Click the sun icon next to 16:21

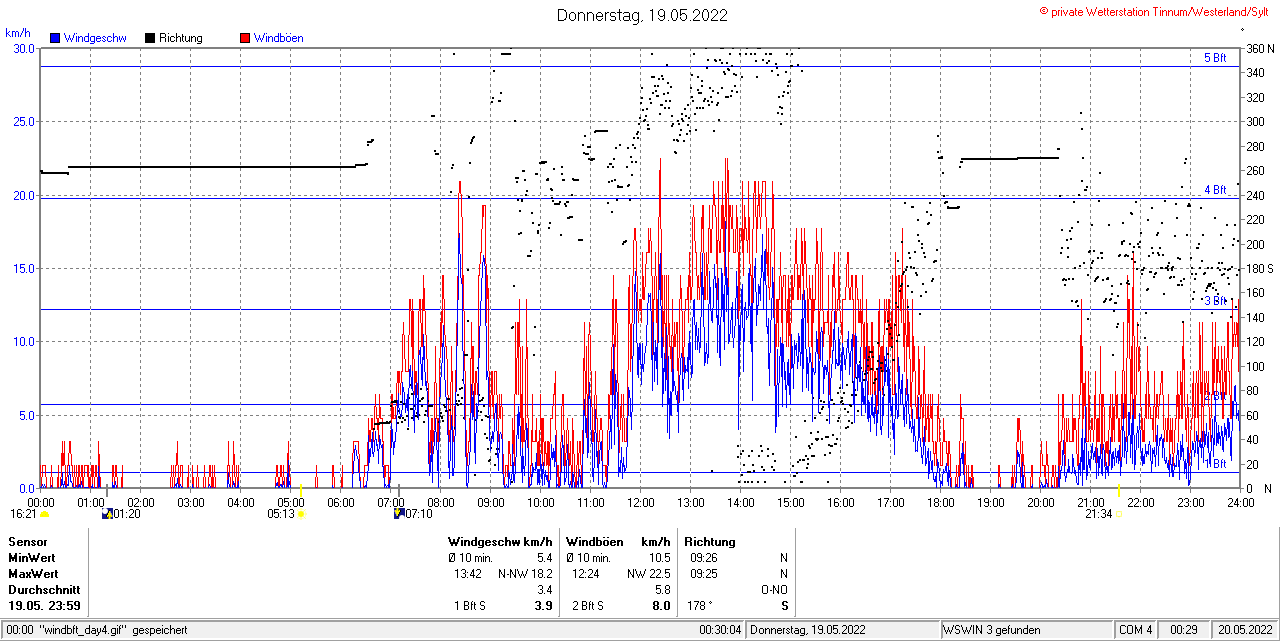(45, 514)
